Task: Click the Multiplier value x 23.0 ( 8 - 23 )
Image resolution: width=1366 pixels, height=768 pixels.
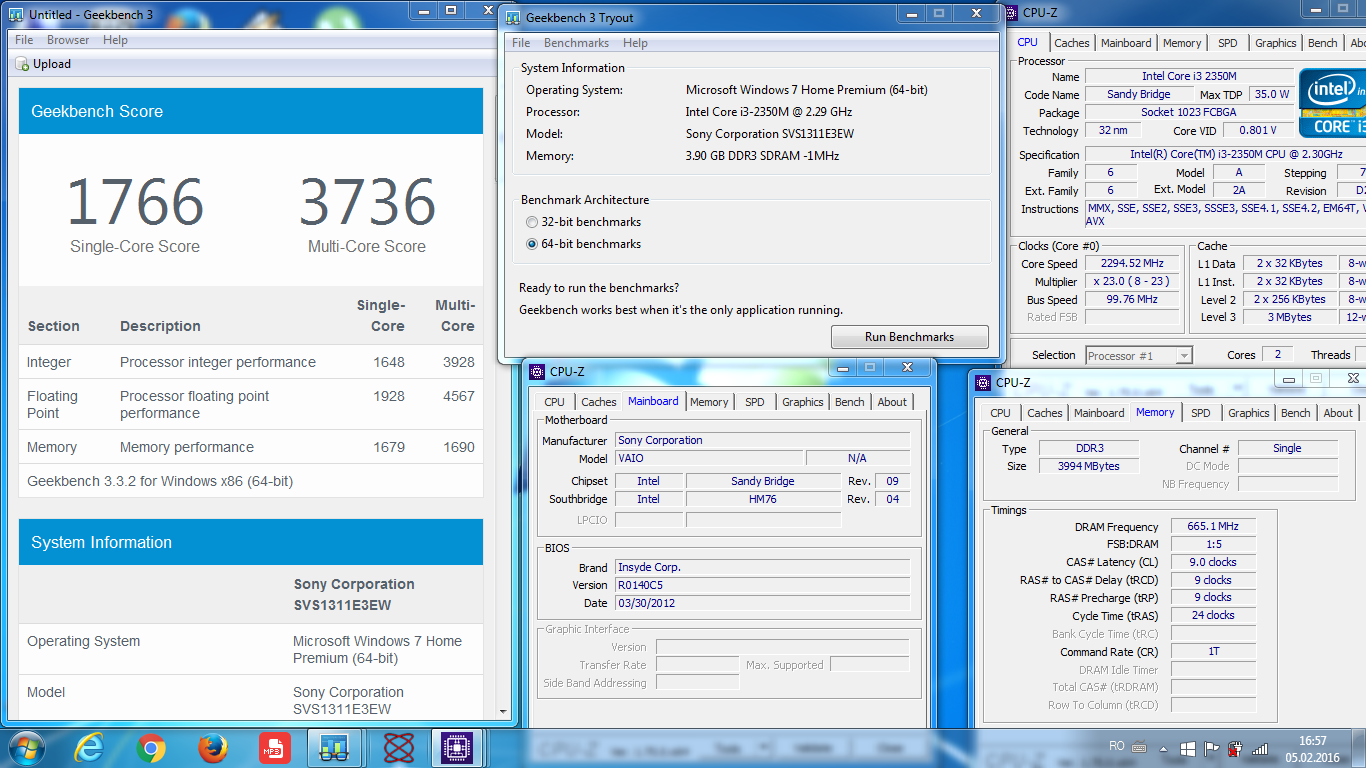Action: (1132, 282)
